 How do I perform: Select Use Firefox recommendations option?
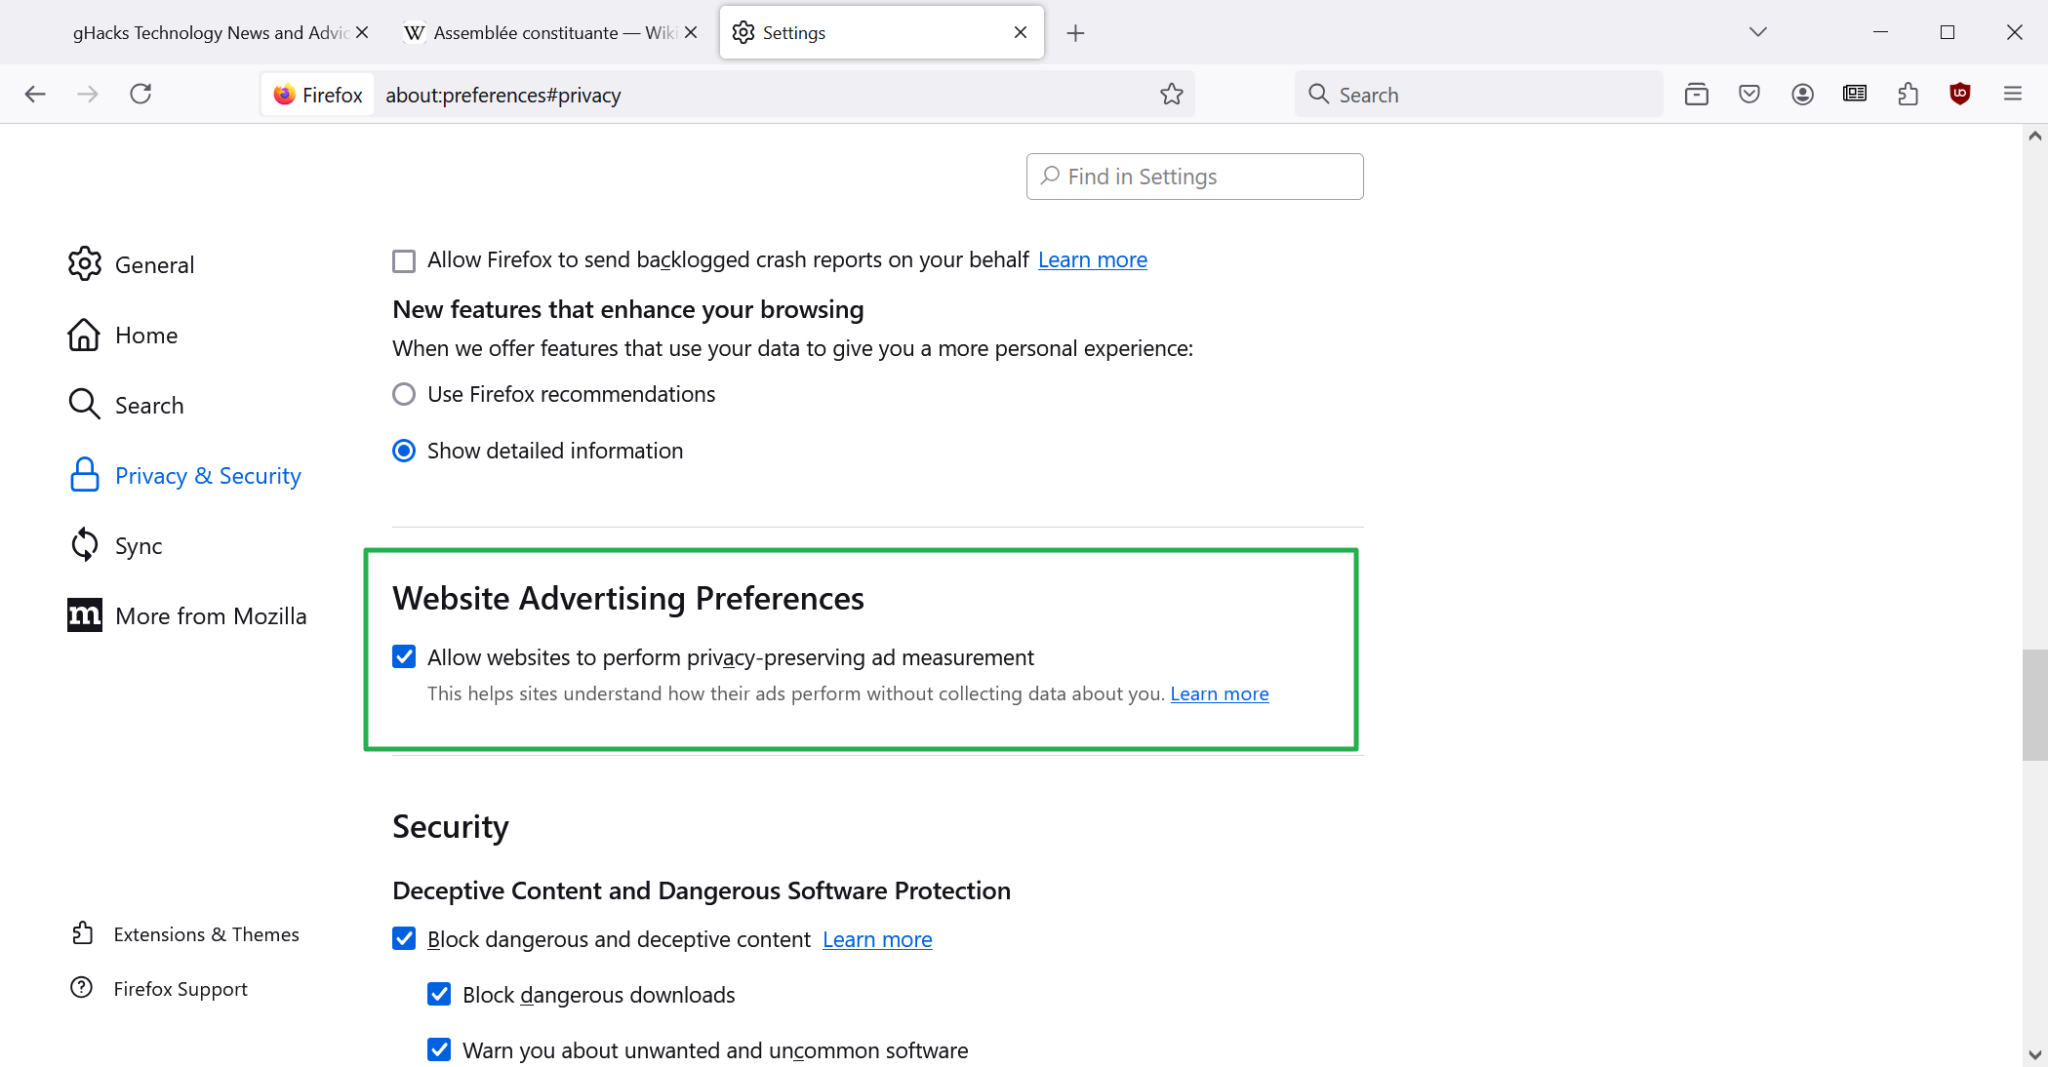(x=403, y=393)
